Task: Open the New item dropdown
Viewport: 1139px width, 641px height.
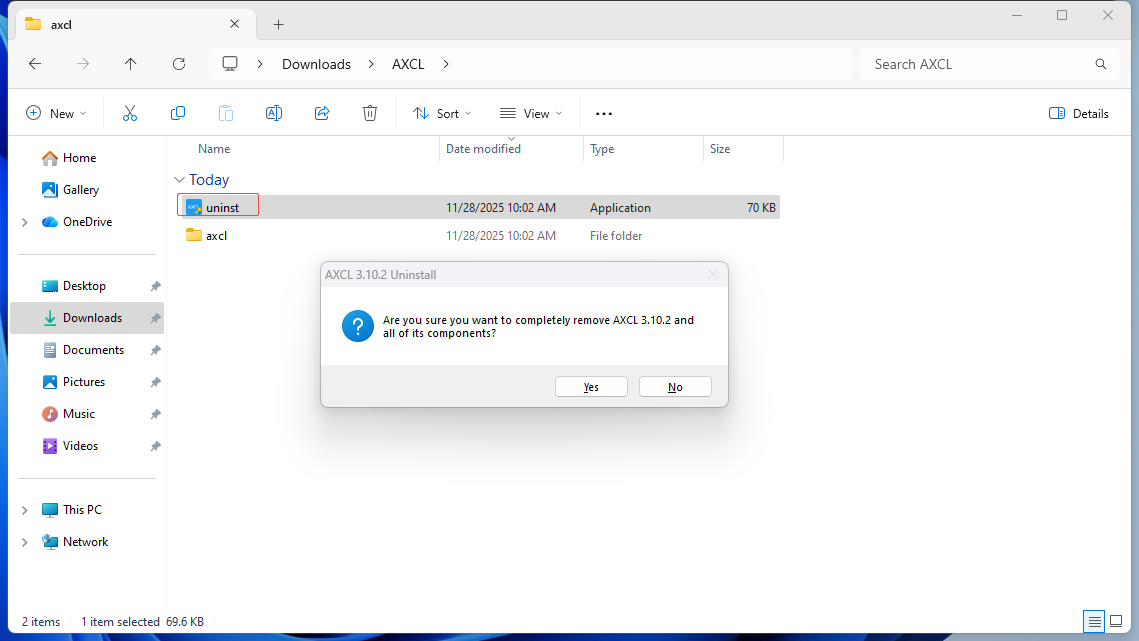Action: [x=57, y=113]
